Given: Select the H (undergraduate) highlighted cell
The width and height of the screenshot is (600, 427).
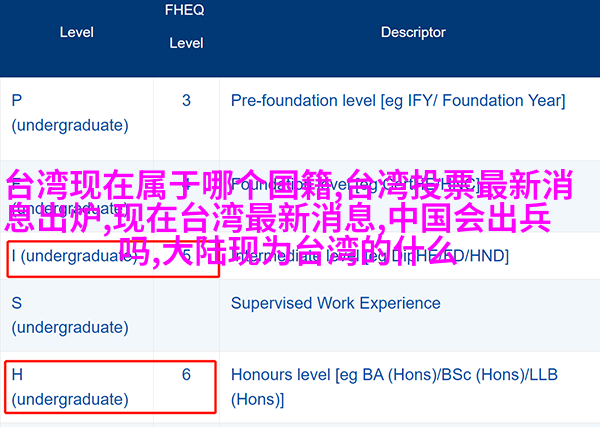Looking at the screenshot, I should [x=111, y=387].
